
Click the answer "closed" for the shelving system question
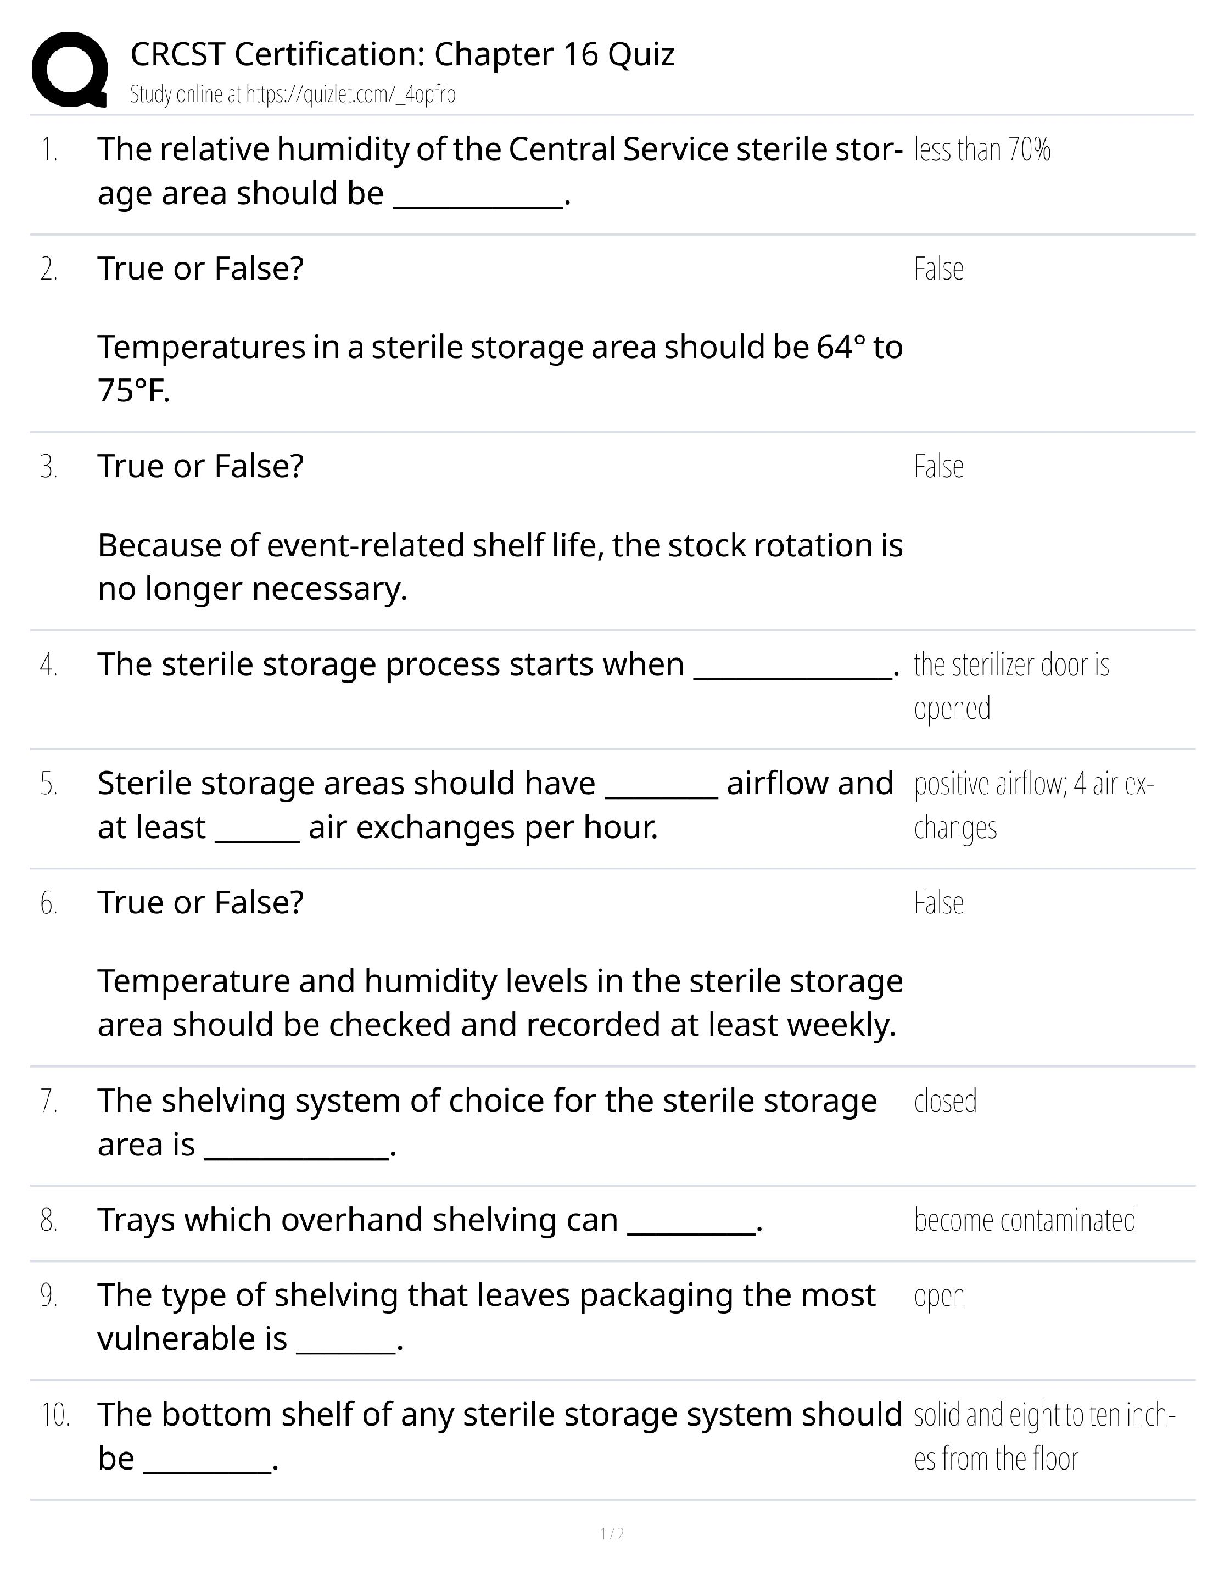(x=944, y=1101)
